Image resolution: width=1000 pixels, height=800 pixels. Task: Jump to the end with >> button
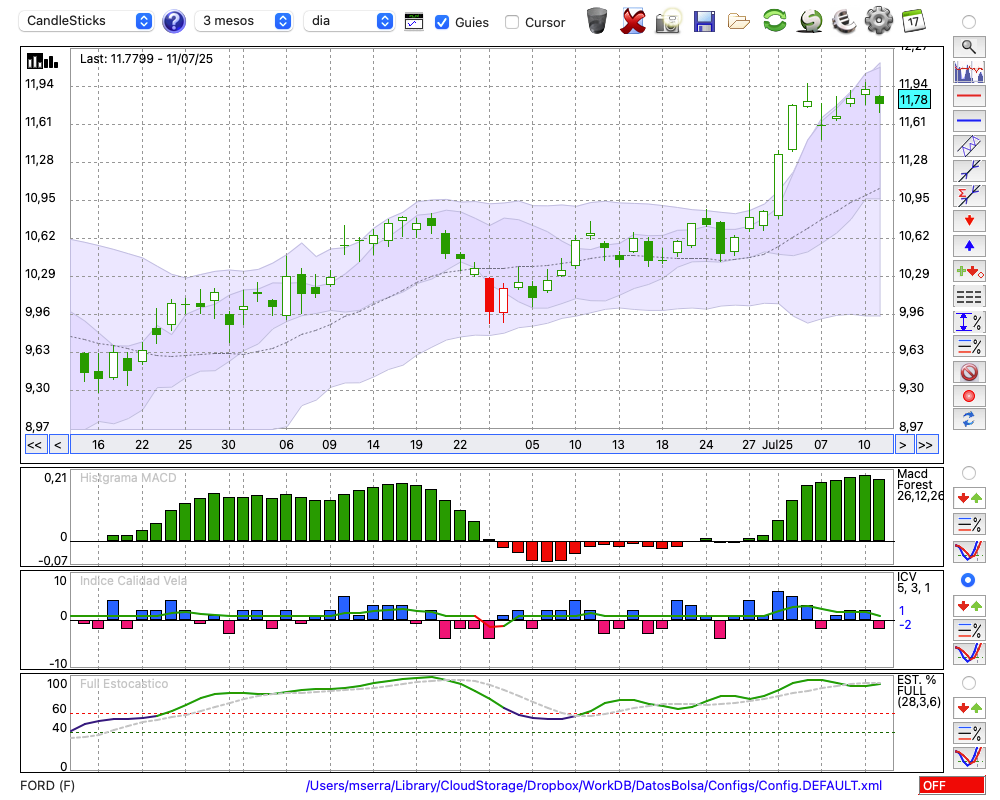tap(927, 445)
